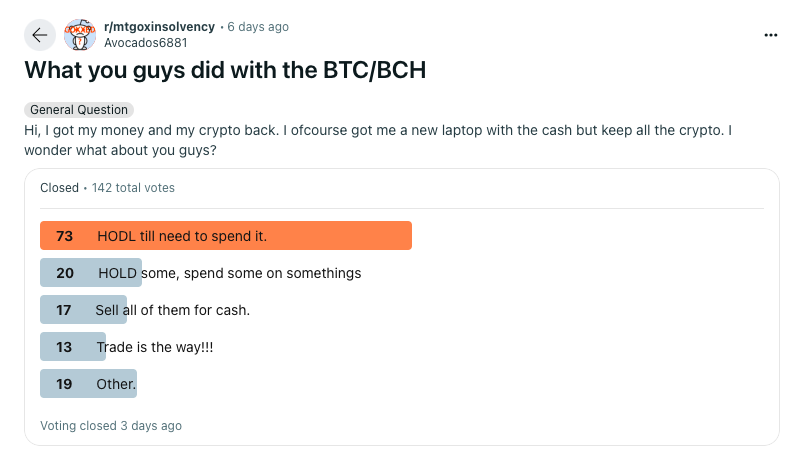Click the Closed poll status label

[60, 188]
